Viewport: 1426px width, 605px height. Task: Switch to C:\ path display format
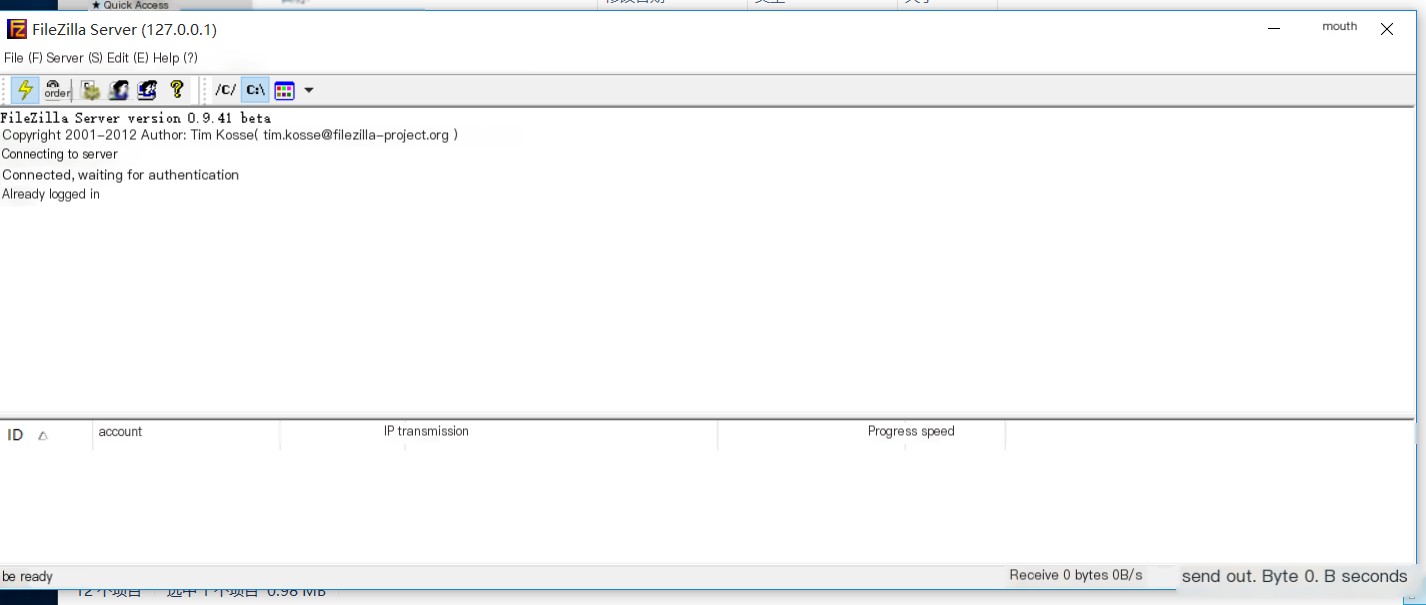pyautogui.click(x=256, y=90)
